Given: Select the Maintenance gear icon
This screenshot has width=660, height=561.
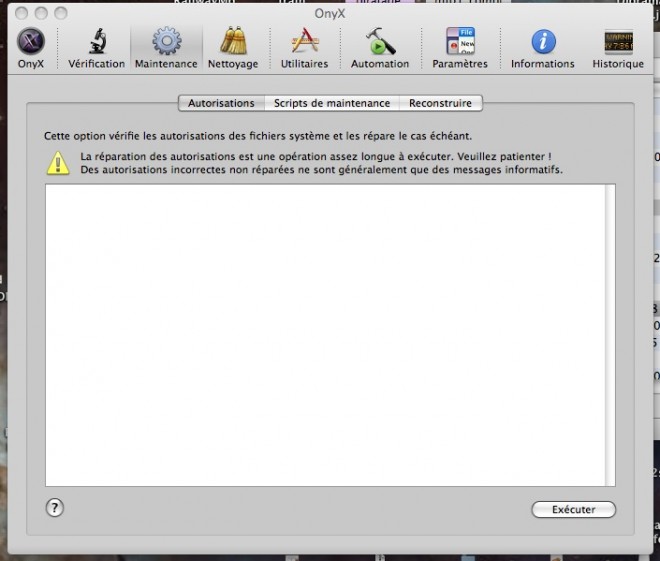Looking at the screenshot, I should tap(167, 41).
